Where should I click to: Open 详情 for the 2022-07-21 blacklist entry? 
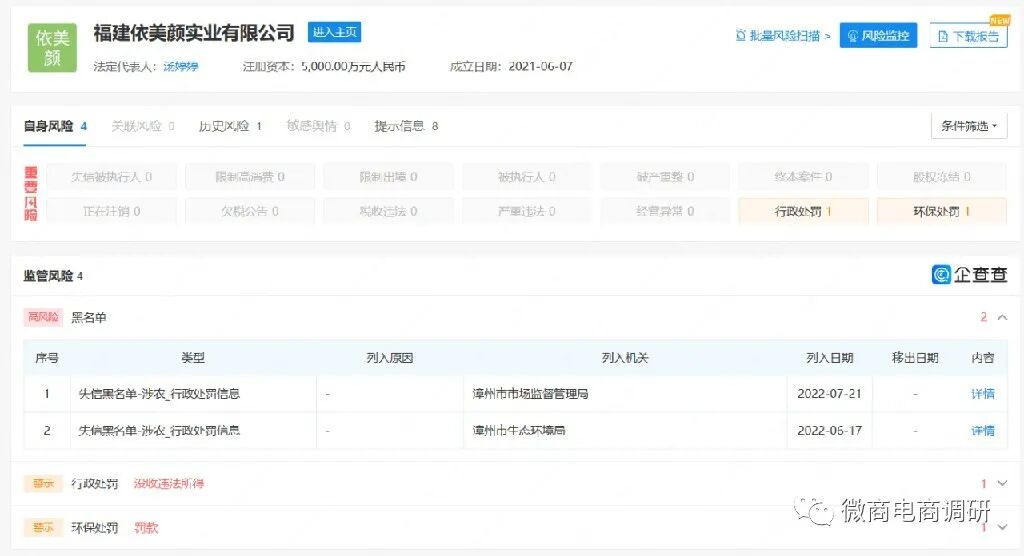click(983, 394)
